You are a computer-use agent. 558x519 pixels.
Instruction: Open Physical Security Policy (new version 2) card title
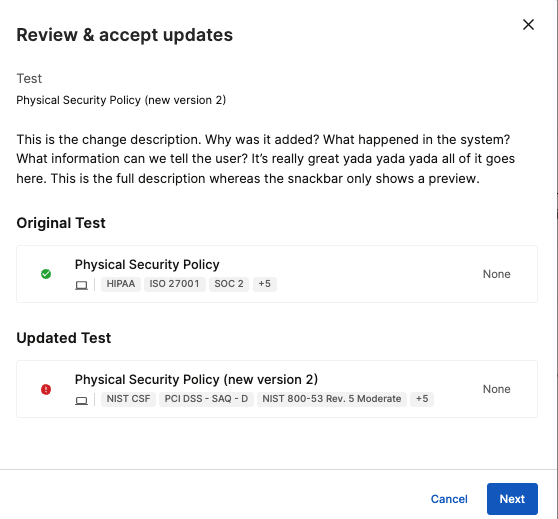[196, 379]
